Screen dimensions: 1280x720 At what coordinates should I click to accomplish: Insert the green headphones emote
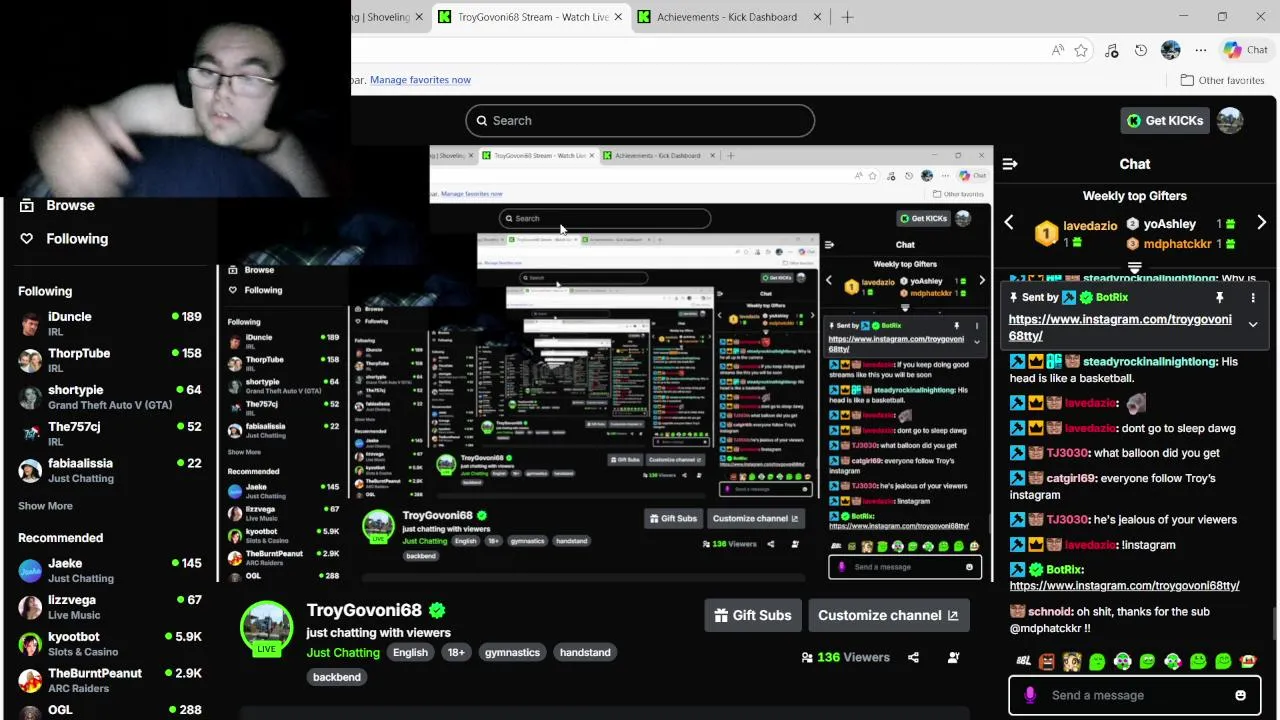click(1122, 661)
